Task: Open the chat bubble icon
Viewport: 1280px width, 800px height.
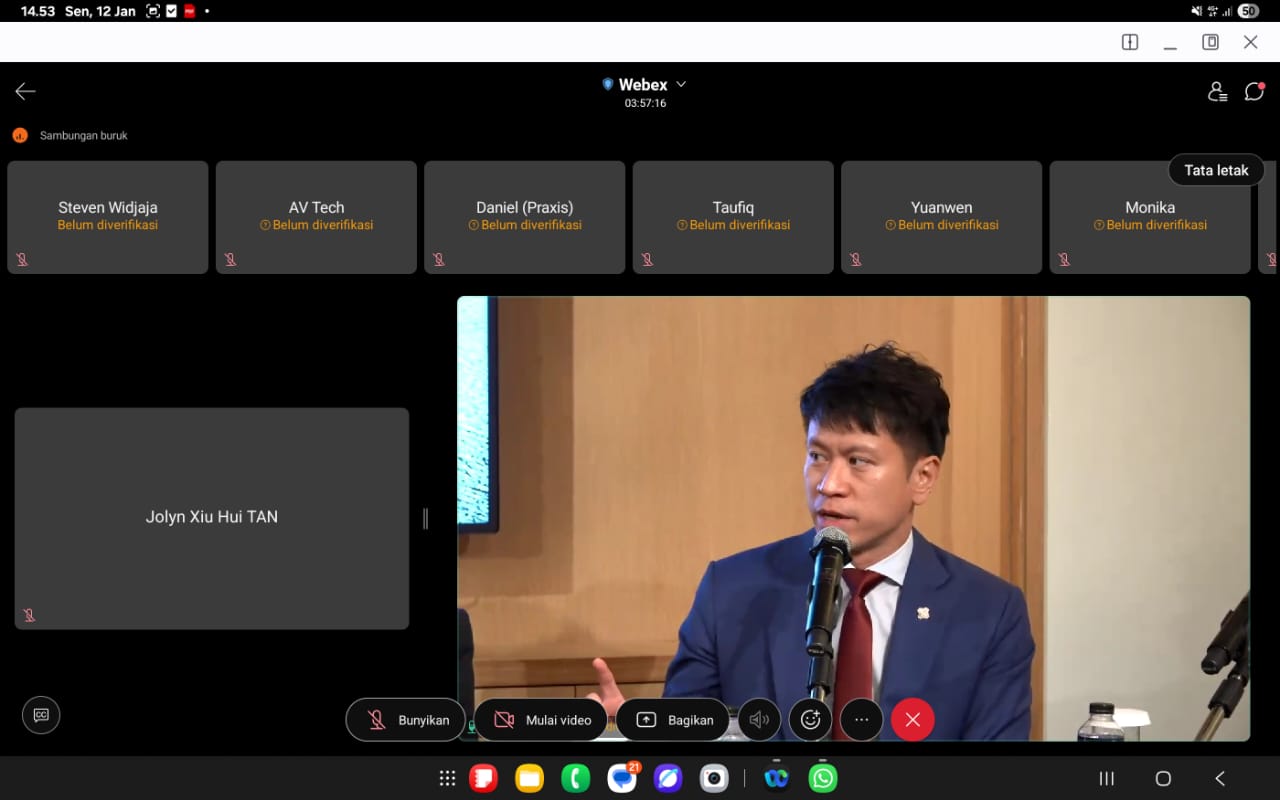Action: point(1254,92)
